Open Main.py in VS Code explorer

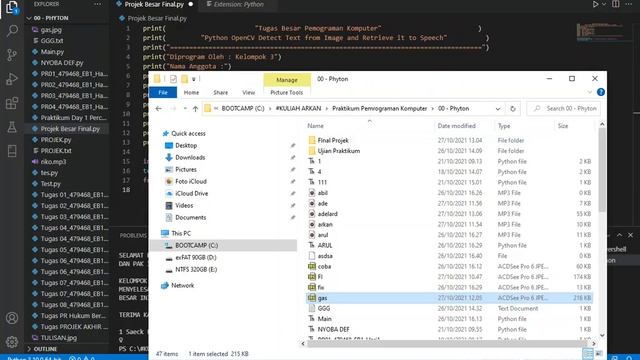(52, 52)
